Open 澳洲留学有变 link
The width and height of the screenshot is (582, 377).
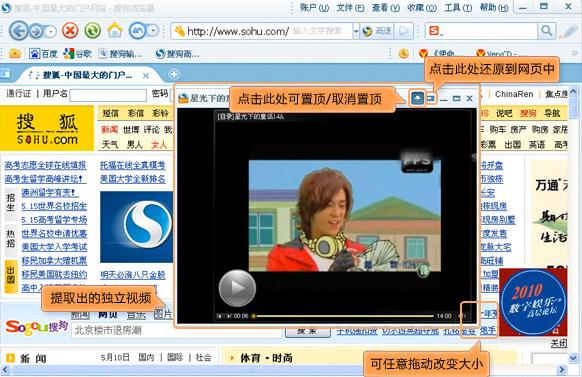50,192
